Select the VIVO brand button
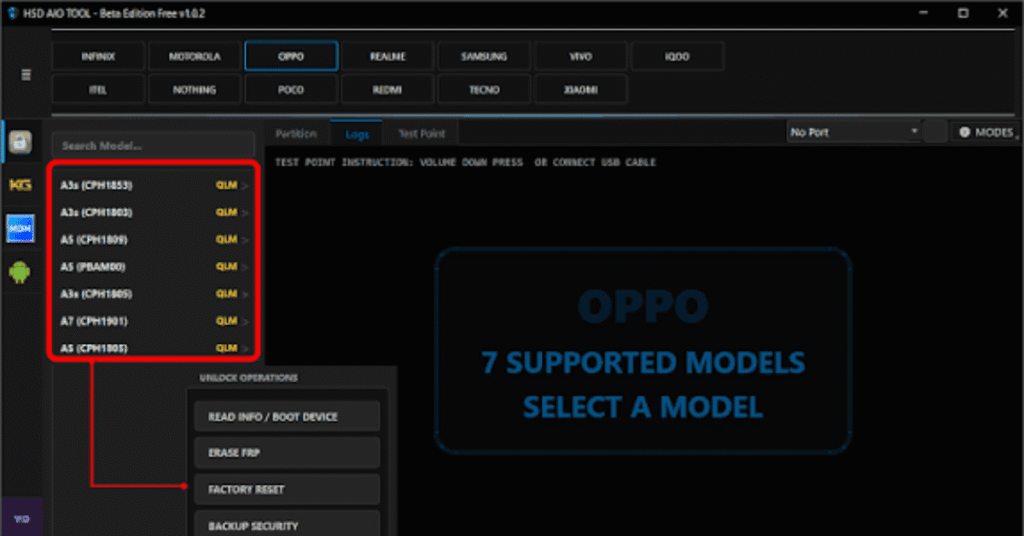Viewport: 1024px width, 536px height. coord(581,56)
